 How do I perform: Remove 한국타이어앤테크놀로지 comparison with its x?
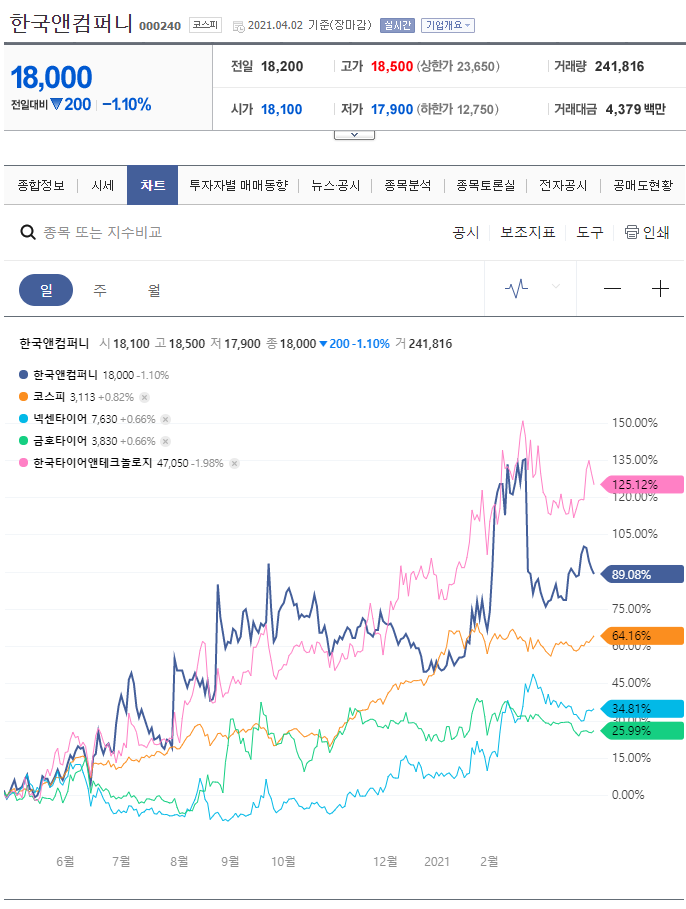point(234,463)
